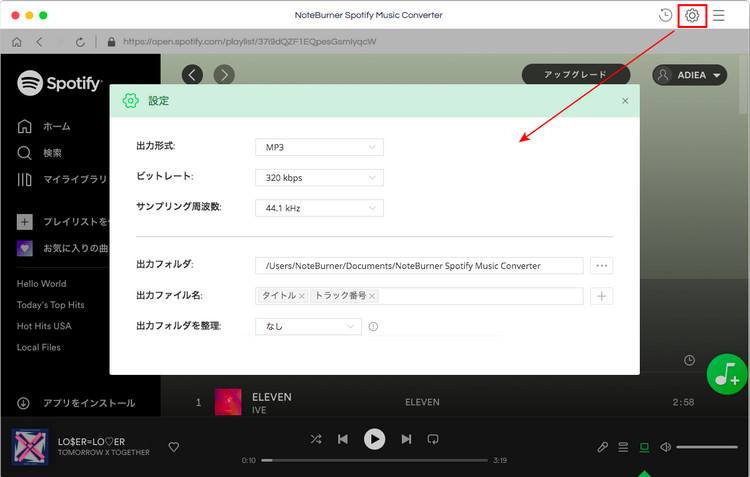Click the ELEVEN album name in track row
750x477 pixels.
422,402
